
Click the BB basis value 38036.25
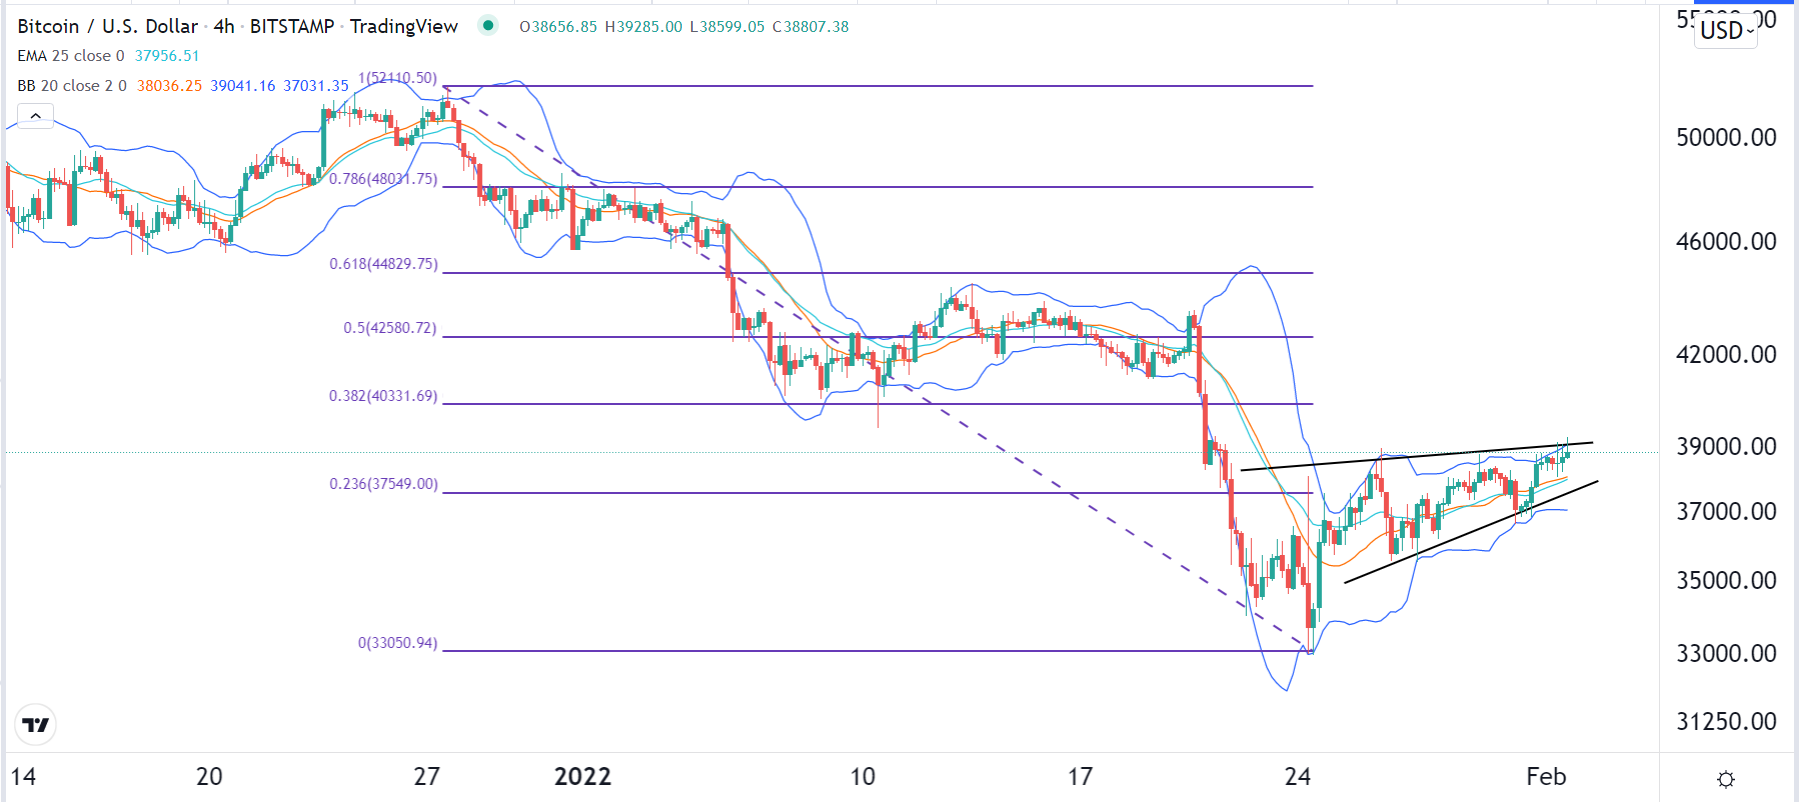(x=169, y=86)
